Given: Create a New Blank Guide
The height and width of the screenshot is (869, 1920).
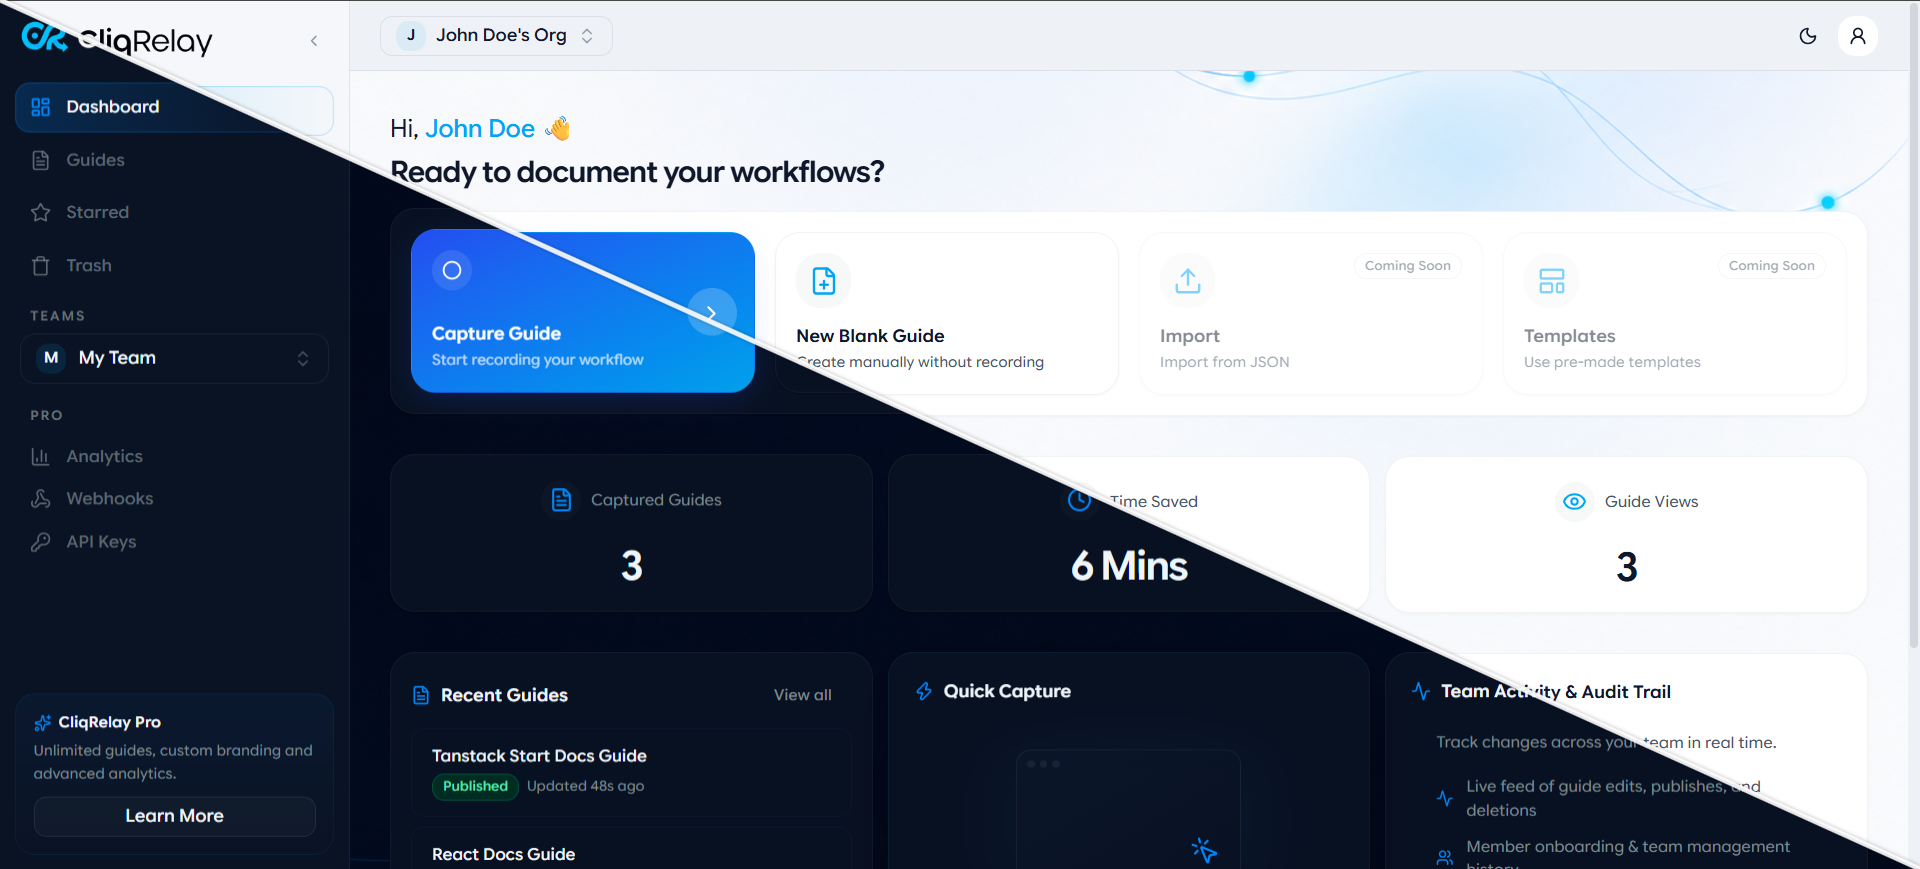Looking at the screenshot, I should pos(946,313).
